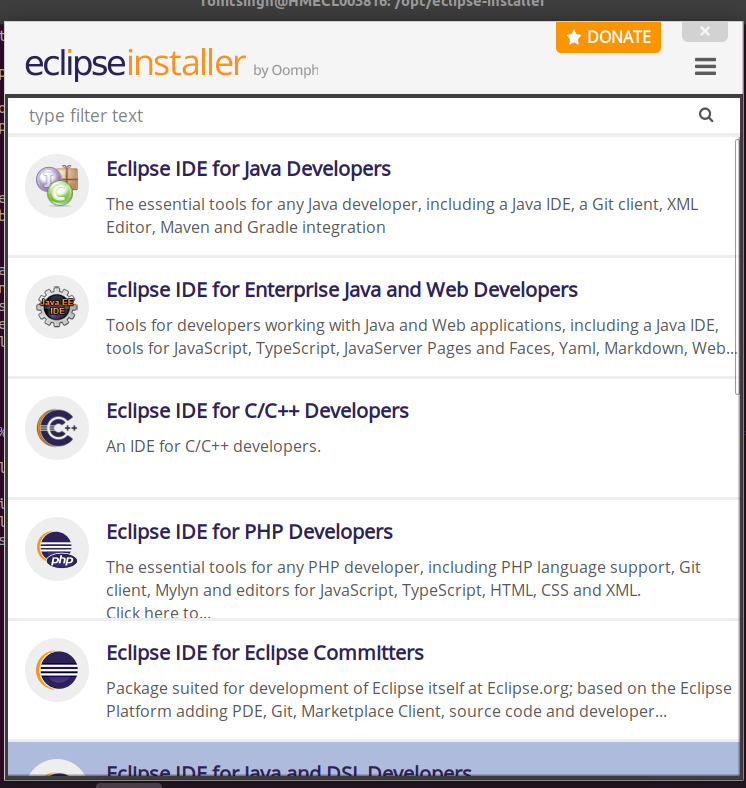Screen dimensions: 746x788
Task: Click the DONATE button
Action: (608, 37)
